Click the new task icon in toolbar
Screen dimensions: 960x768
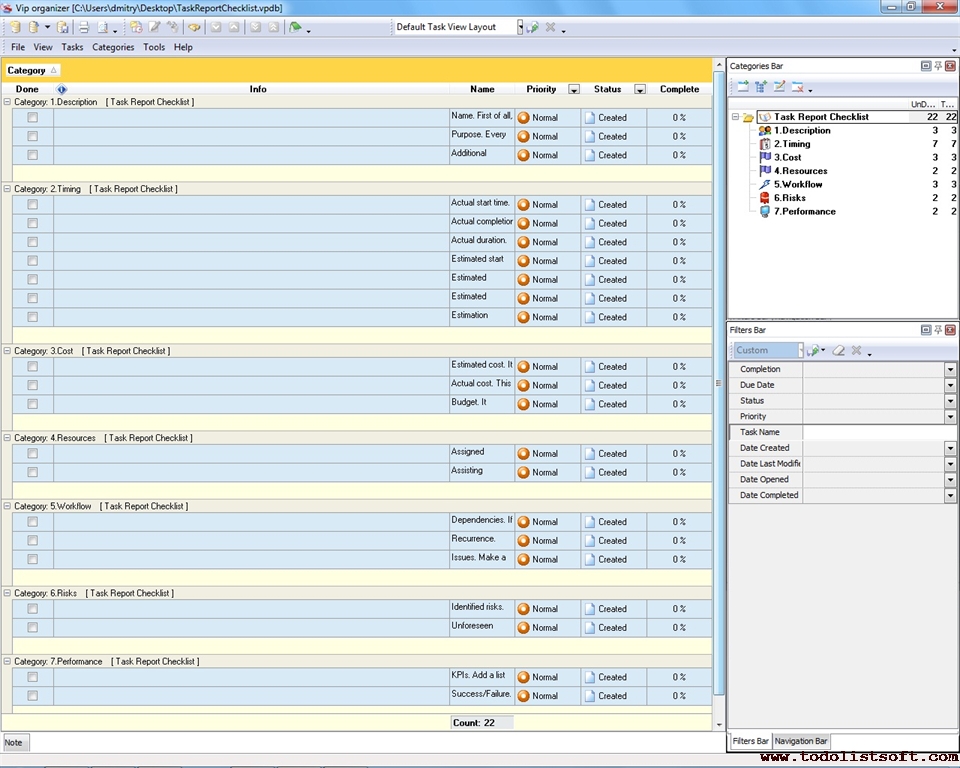[x=136, y=27]
